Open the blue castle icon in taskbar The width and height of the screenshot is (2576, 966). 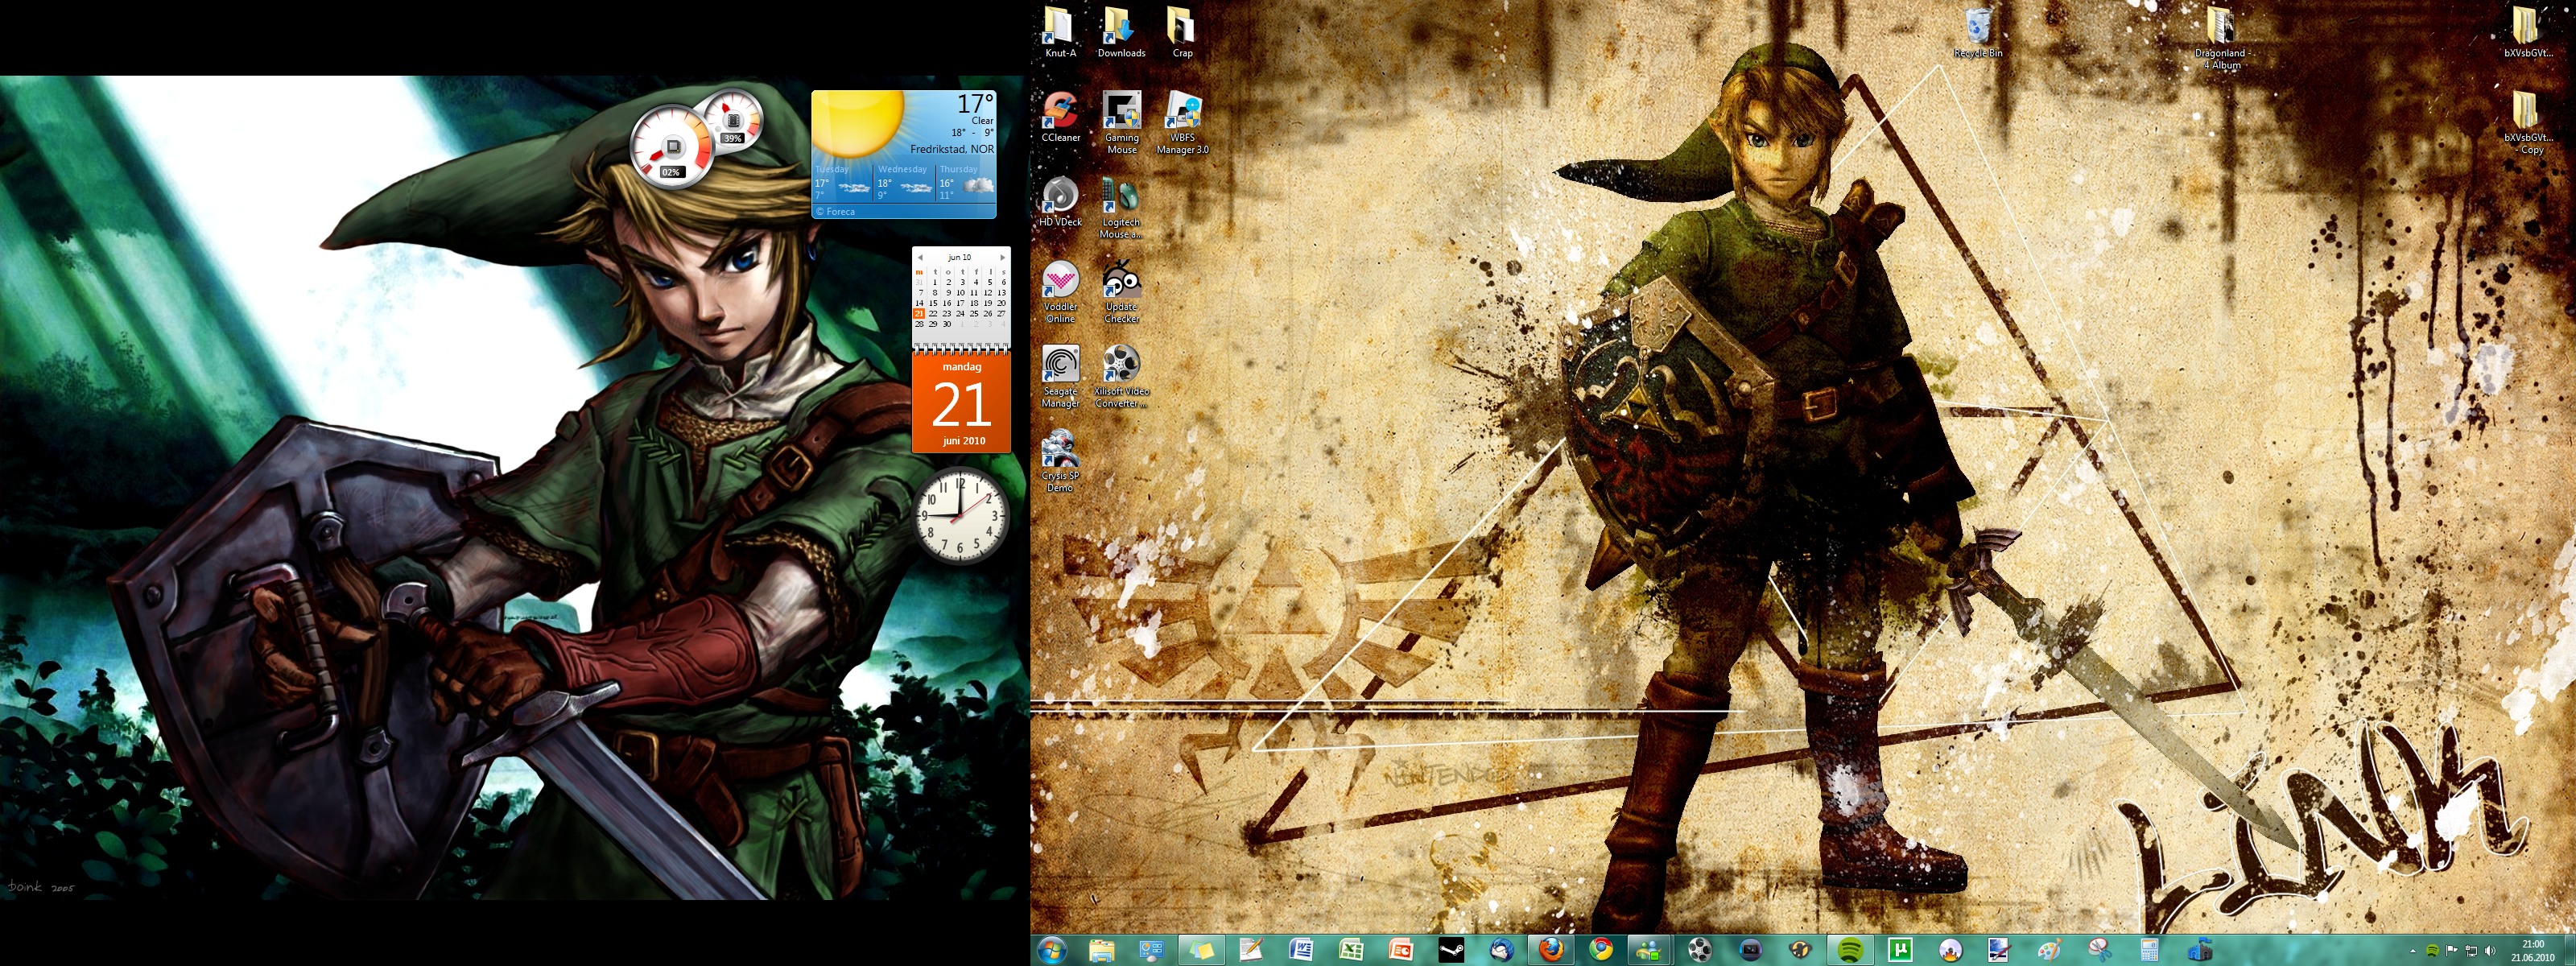[2199, 949]
